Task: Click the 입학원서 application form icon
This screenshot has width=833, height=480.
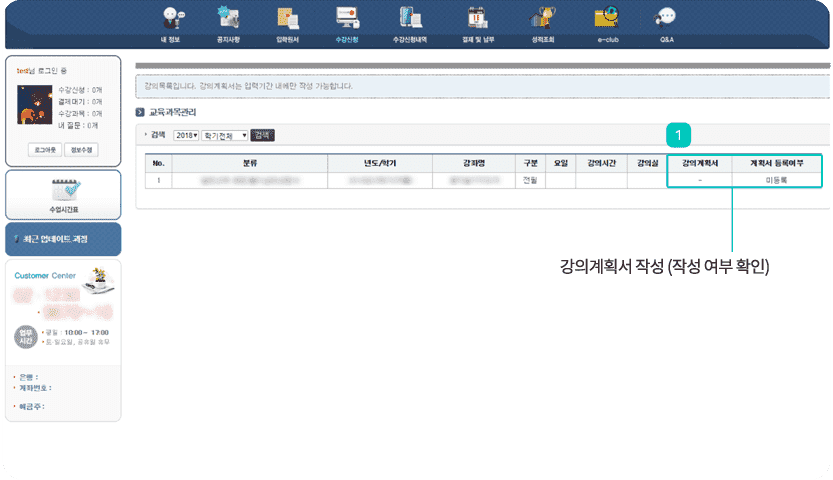Action: click(x=288, y=19)
